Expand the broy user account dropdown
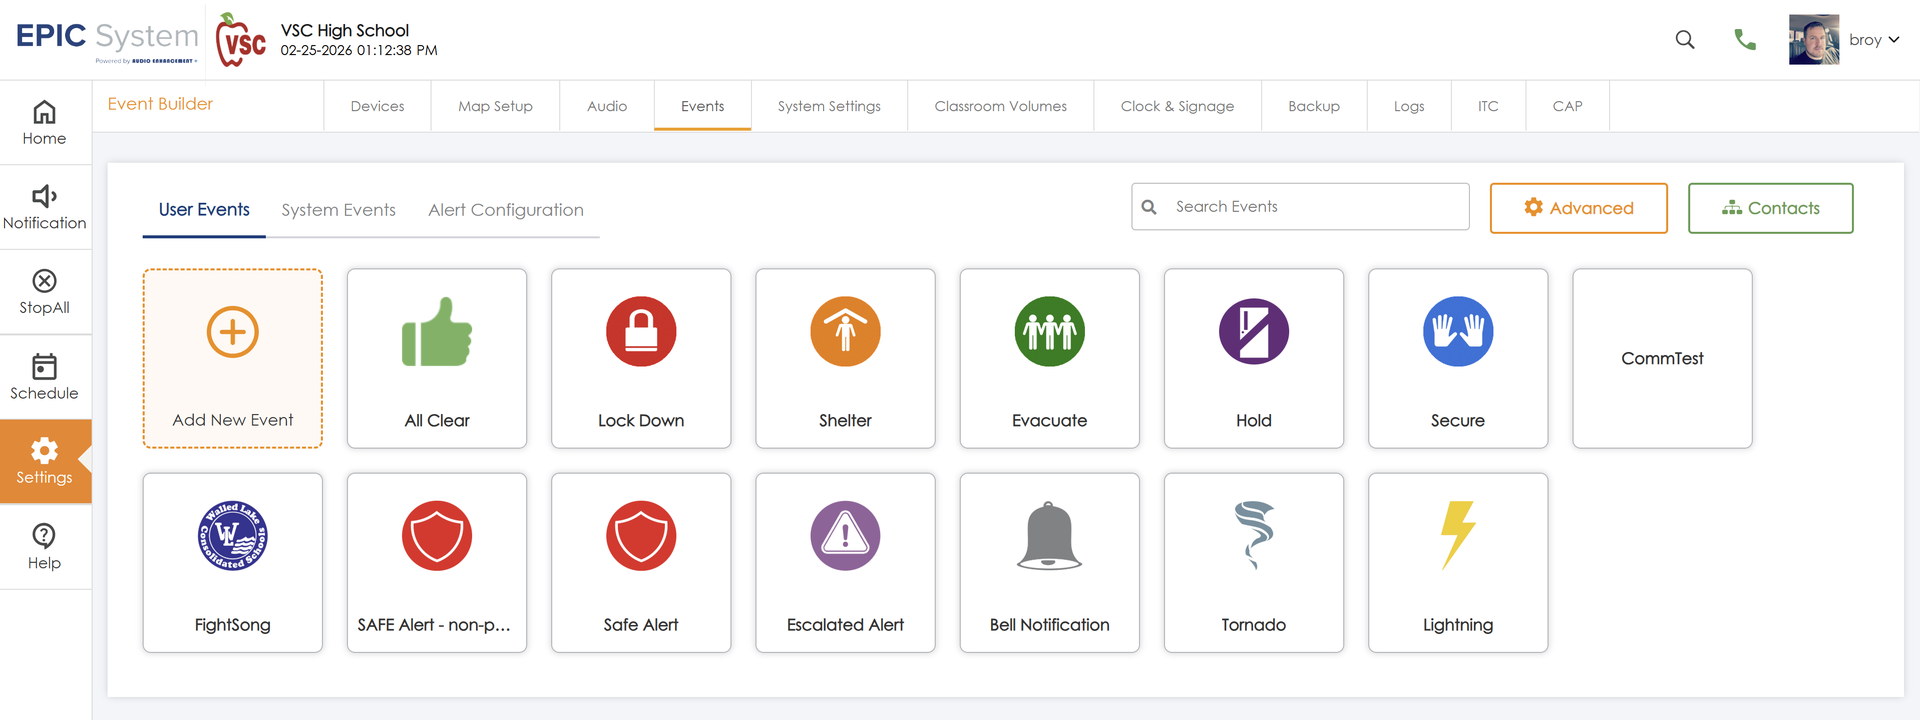Screen dimensions: 1920x720 click(x=1873, y=40)
